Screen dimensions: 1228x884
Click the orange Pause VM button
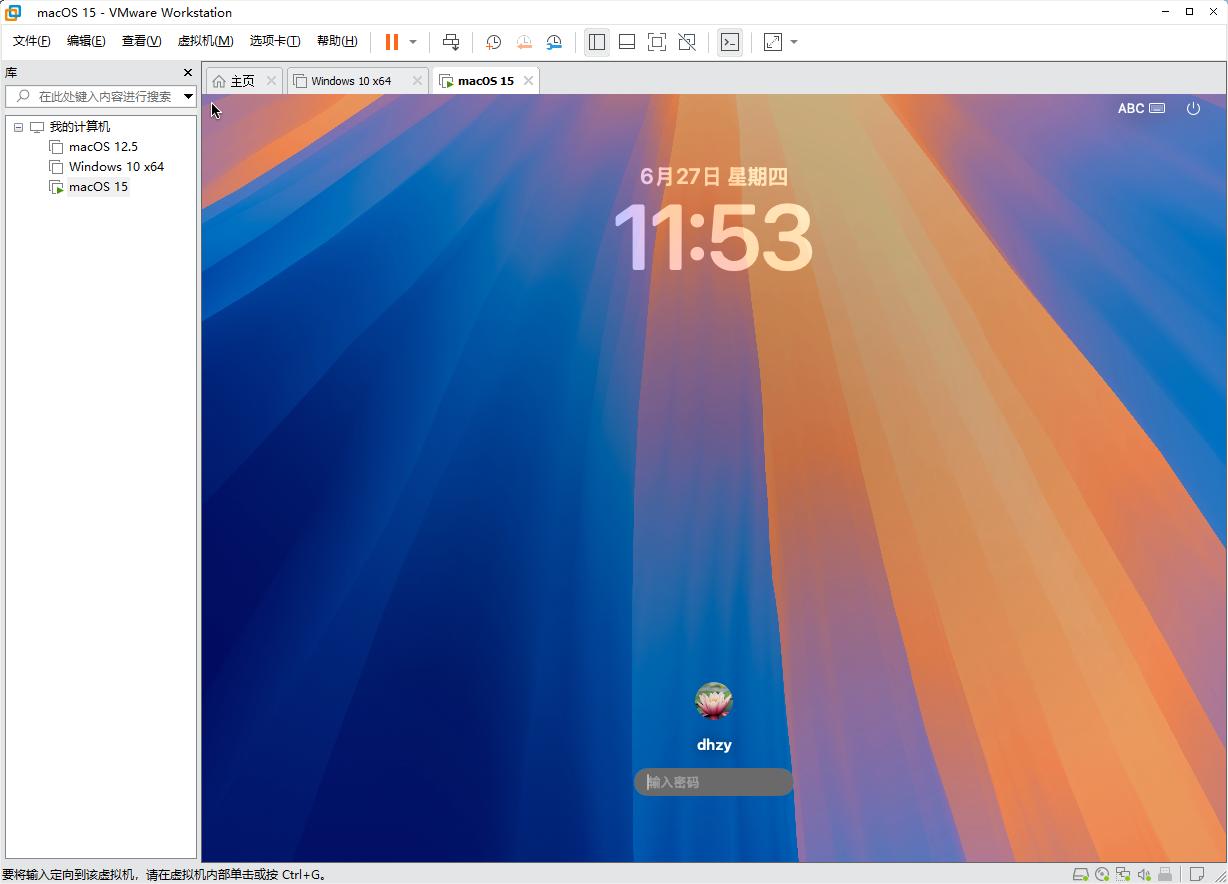[x=391, y=42]
